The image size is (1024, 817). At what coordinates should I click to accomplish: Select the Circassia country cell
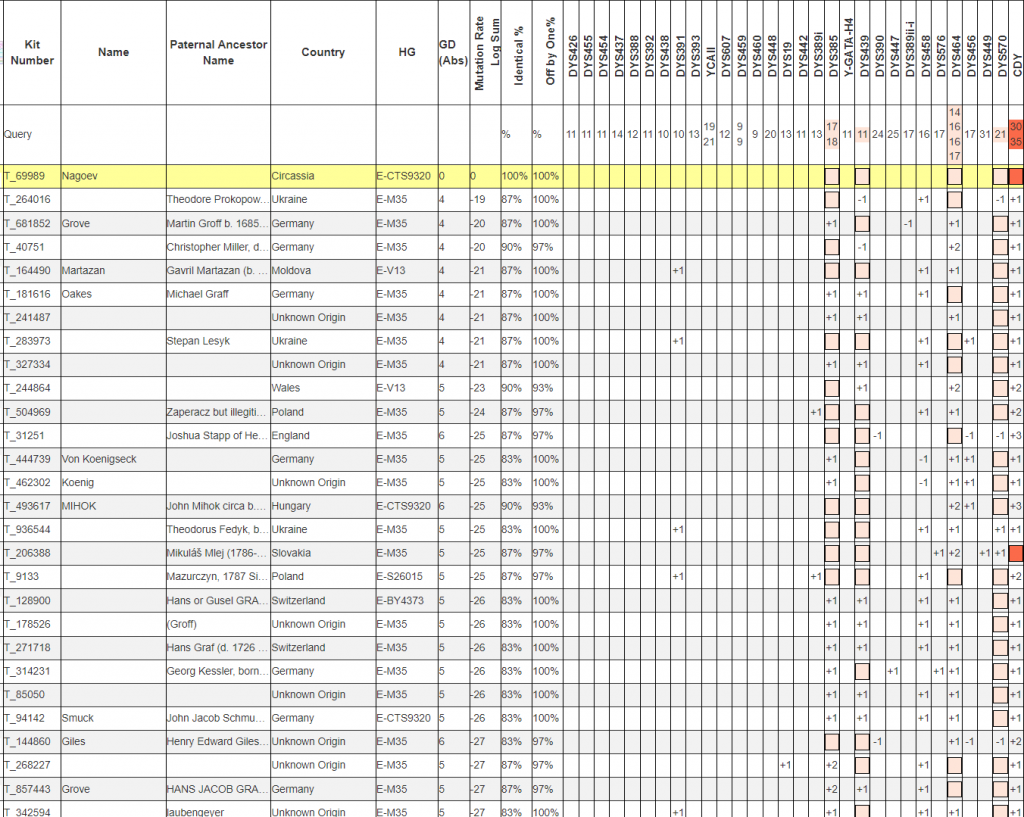point(292,176)
